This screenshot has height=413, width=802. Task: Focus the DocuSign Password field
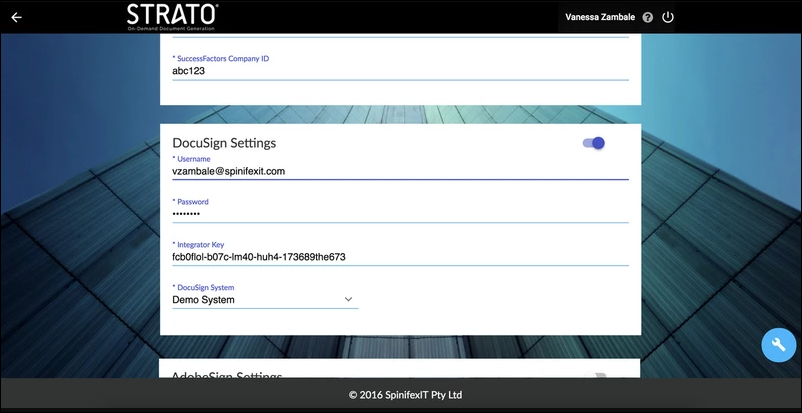tap(400, 214)
